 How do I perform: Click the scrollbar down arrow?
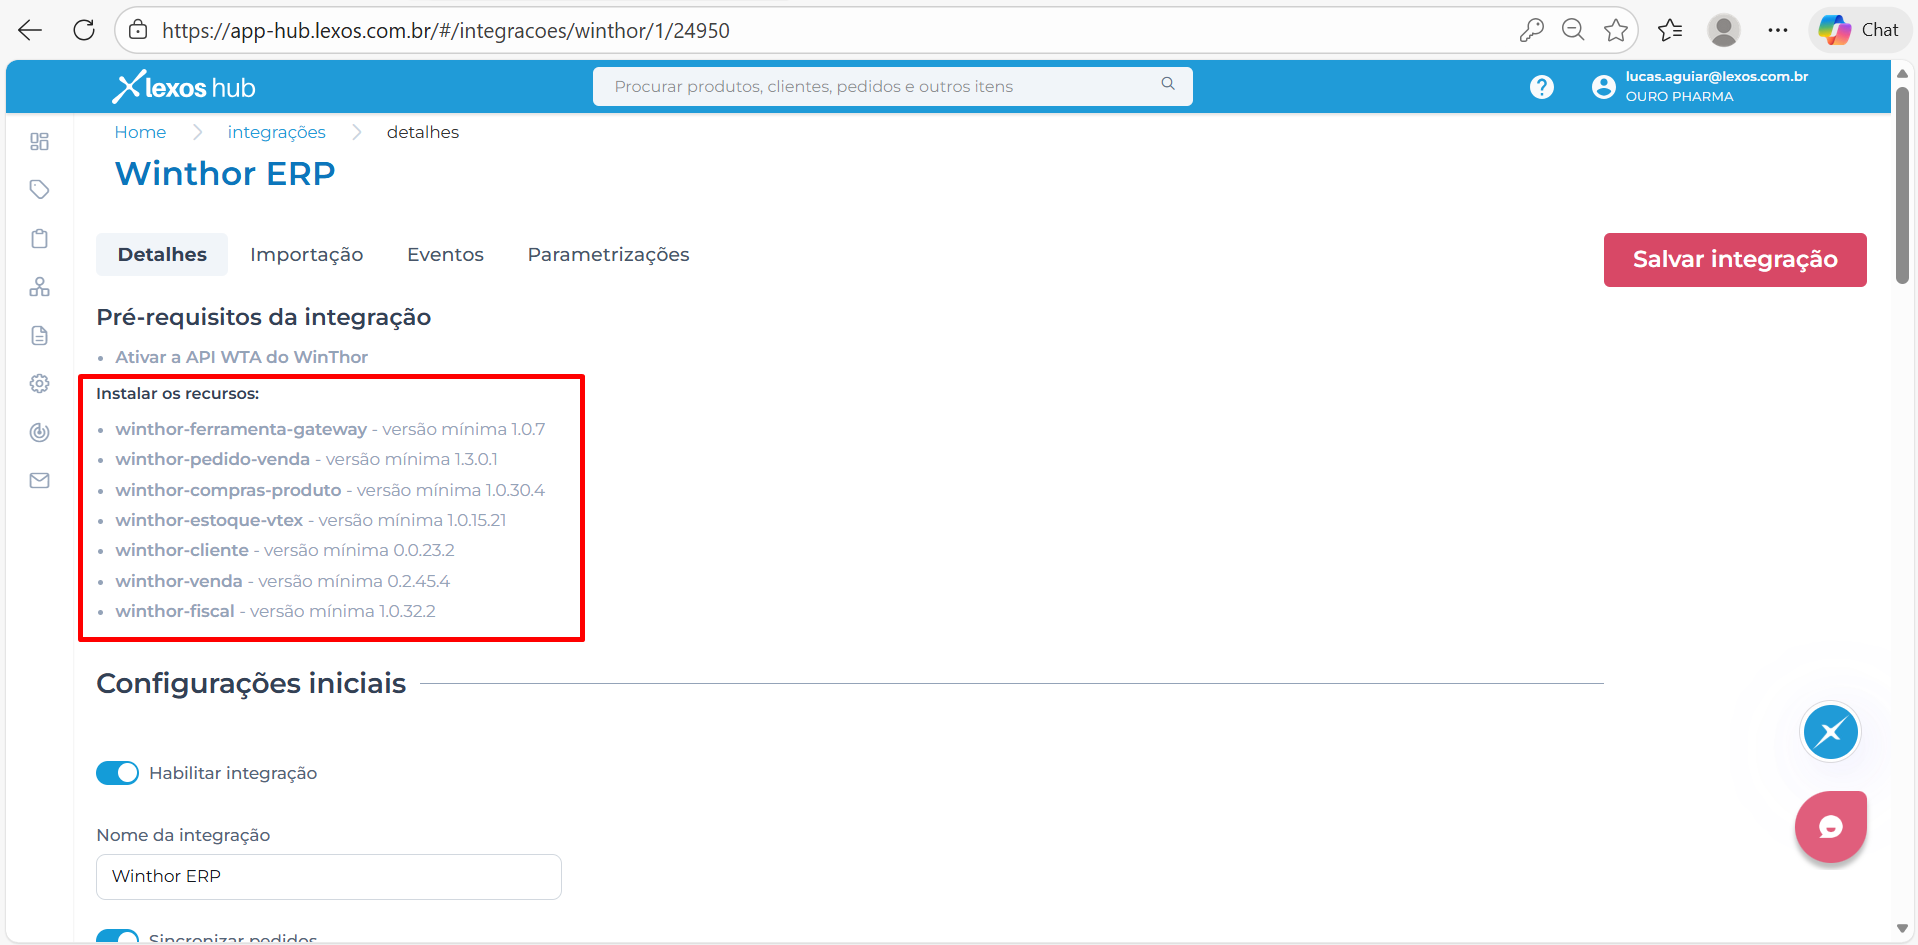click(1902, 929)
